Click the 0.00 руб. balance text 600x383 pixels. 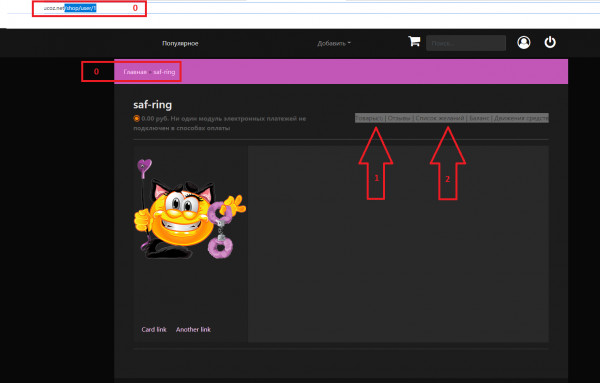[155, 119]
